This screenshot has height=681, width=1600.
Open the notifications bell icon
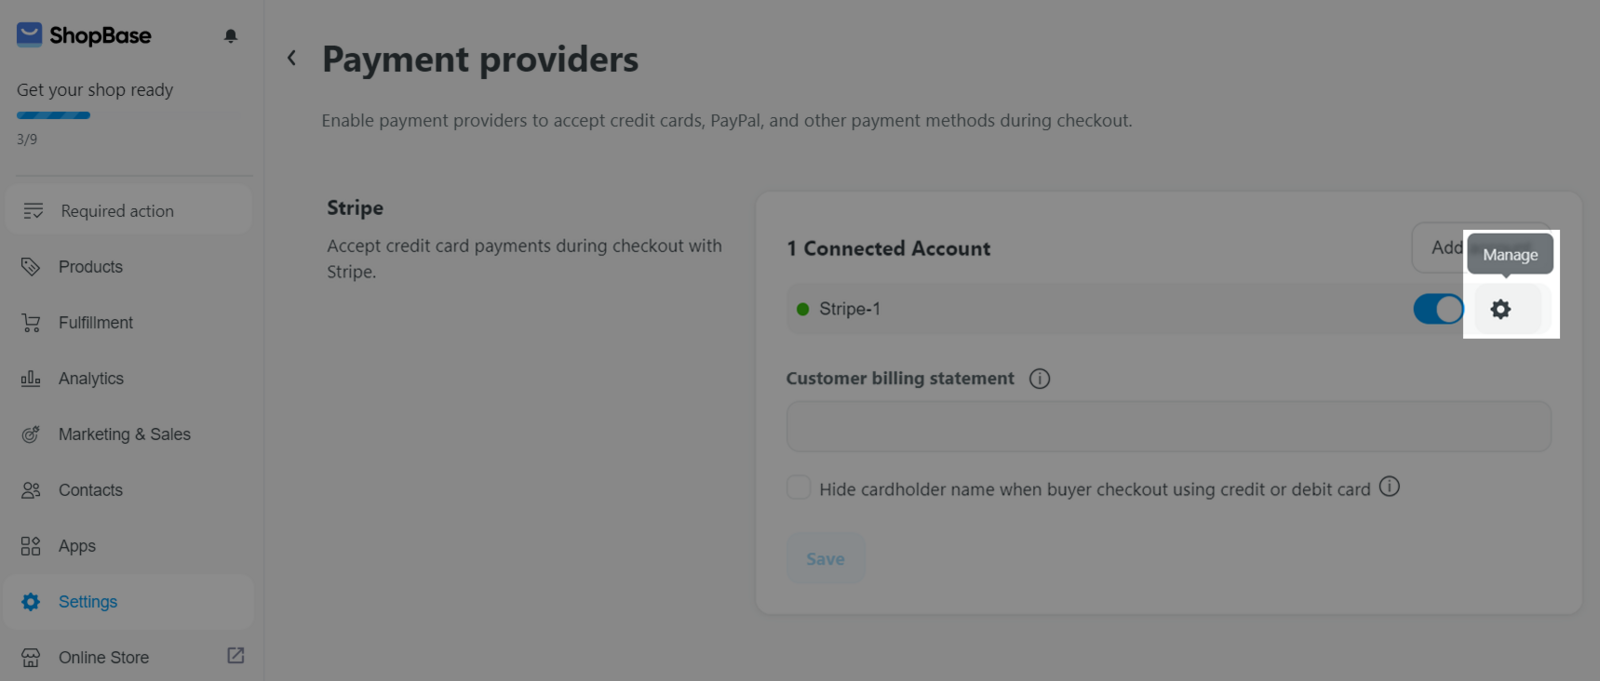(x=231, y=36)
